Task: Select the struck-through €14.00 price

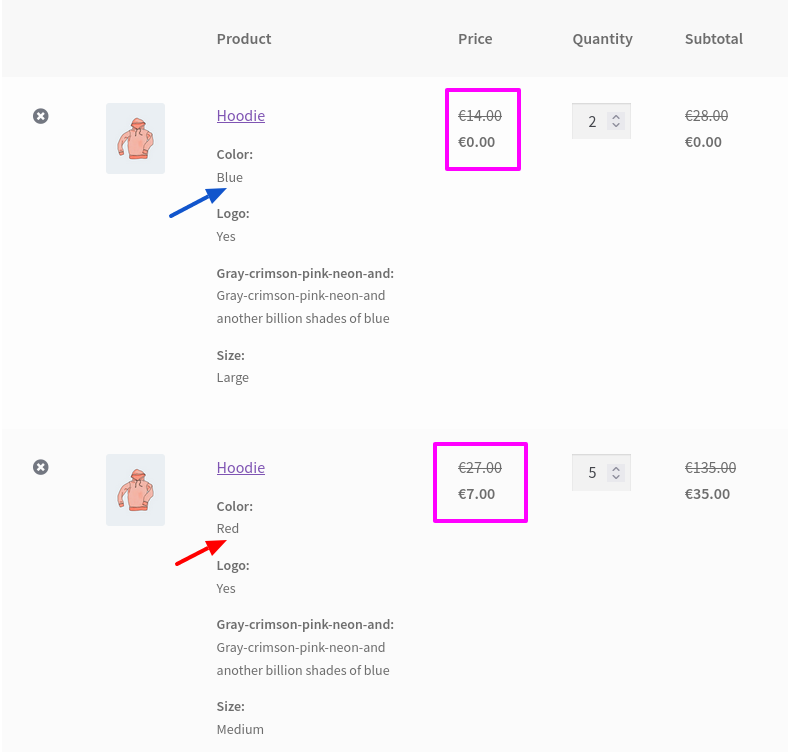Action: point(480,116)
